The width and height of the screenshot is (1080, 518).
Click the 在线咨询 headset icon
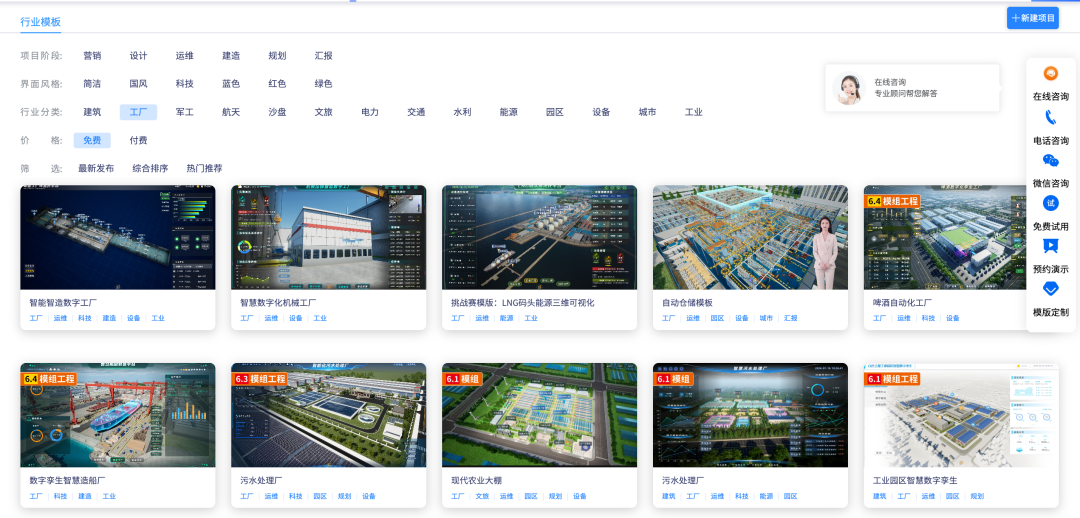pos(1050,74)
